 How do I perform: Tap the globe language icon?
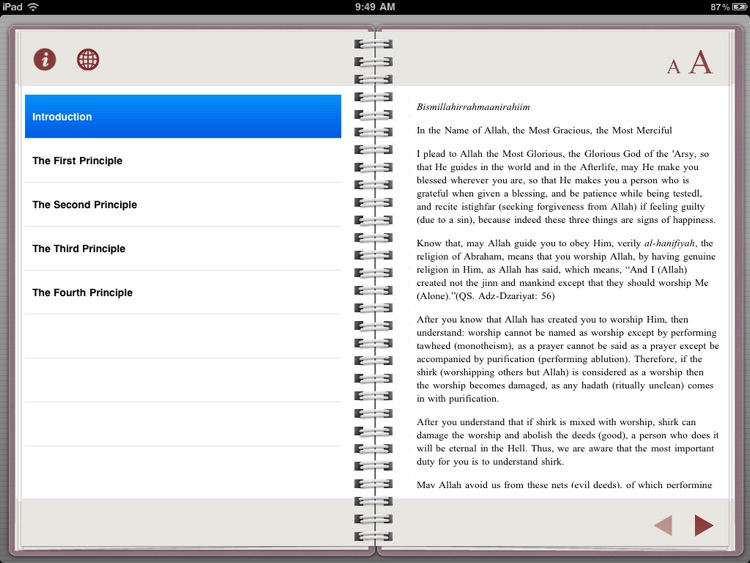[x=88, y=60]
